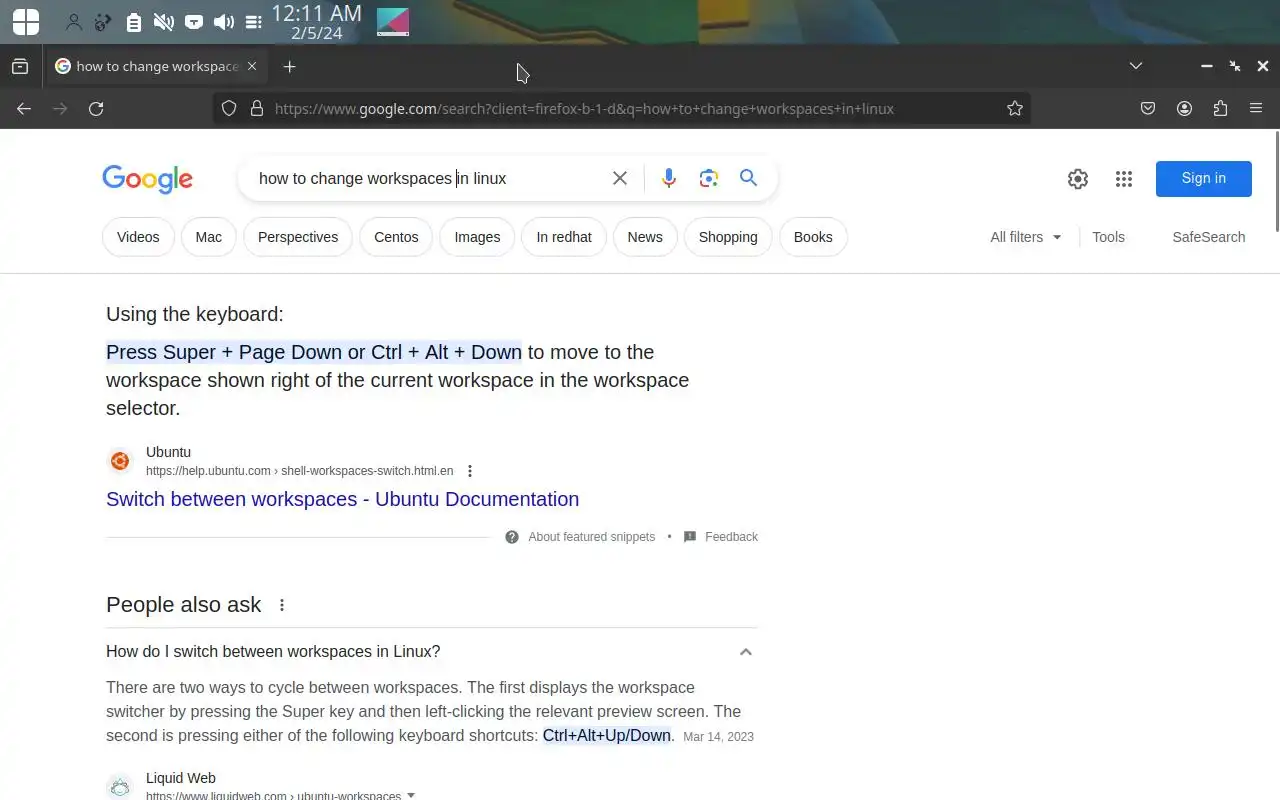Search by image with Google Lens
Screen dimensions: 1280x800
click(x=709, y=178)
